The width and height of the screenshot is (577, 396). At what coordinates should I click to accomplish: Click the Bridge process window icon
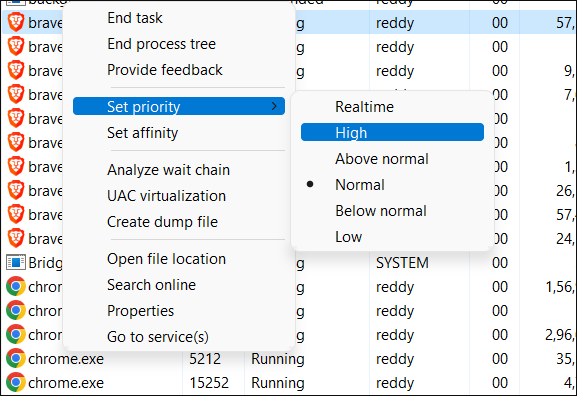tap(16, 263)
